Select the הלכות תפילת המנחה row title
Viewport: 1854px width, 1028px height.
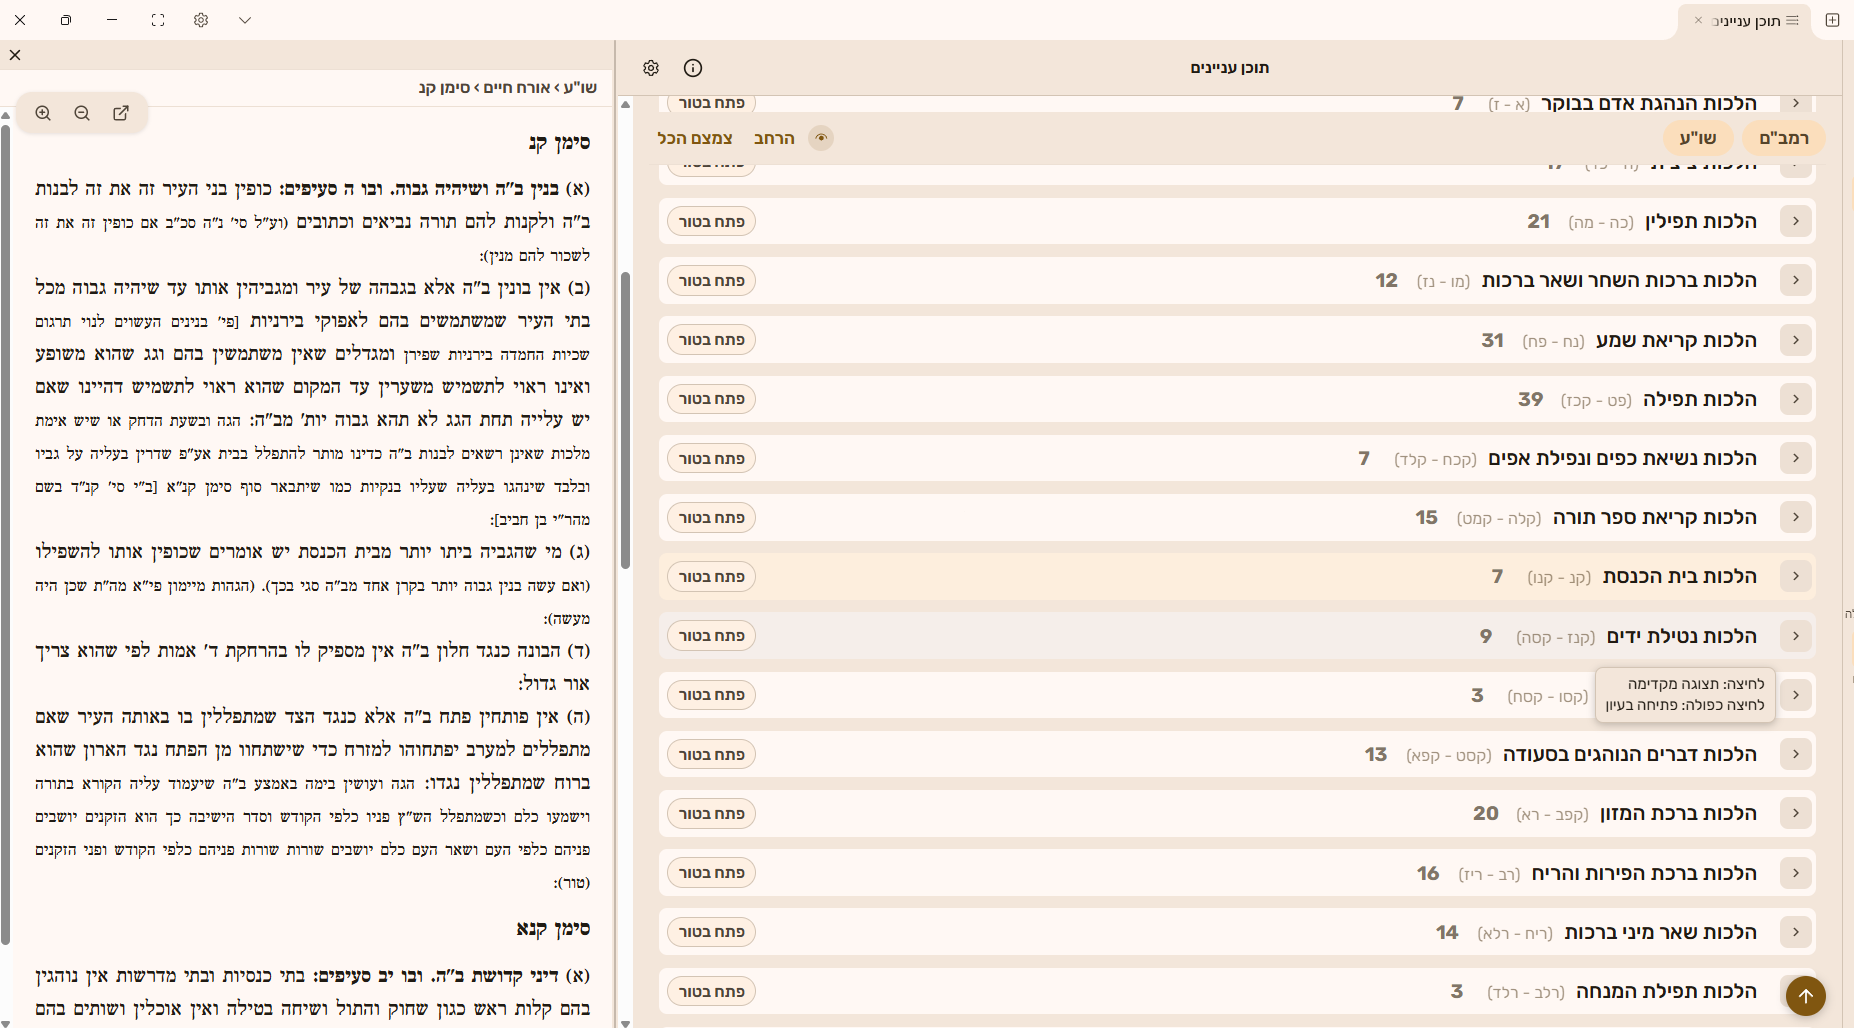[1666, 991]
